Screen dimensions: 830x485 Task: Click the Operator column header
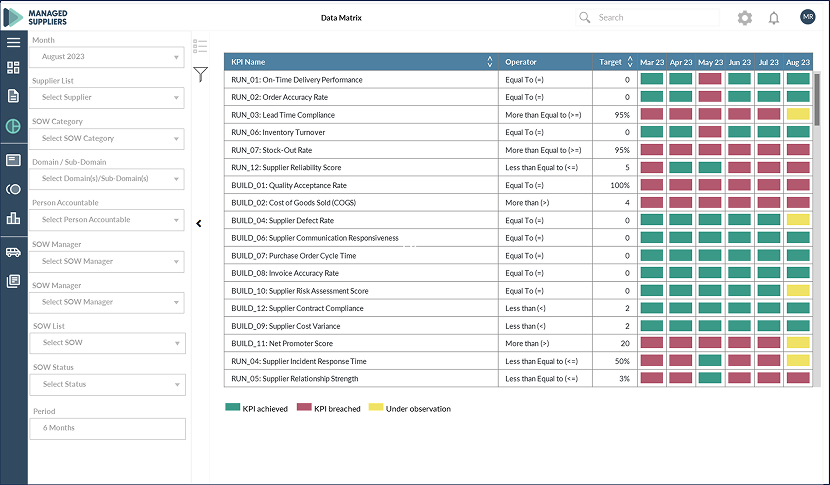point(545,62)
